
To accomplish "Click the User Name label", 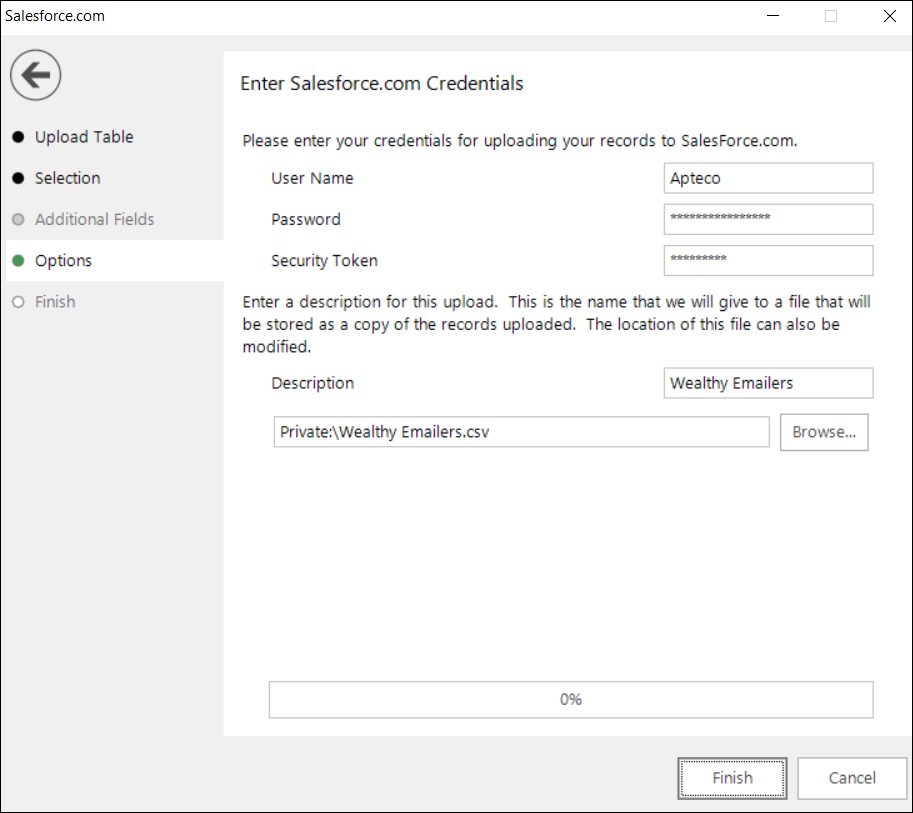I will tap(312, 178).
